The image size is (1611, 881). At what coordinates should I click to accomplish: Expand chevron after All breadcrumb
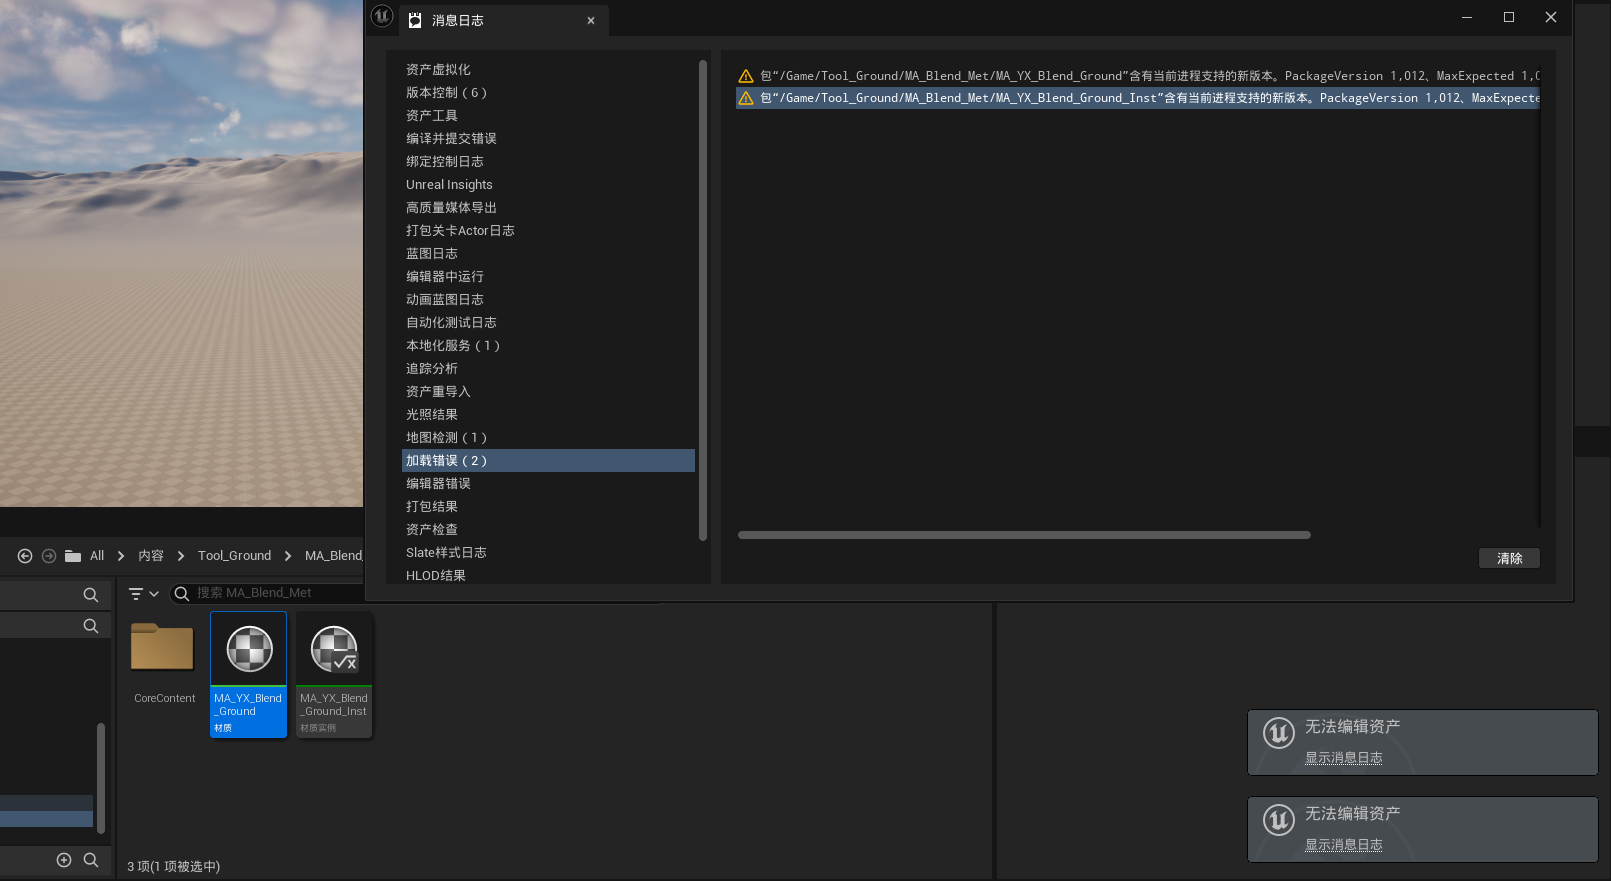(x=121, y=556)
